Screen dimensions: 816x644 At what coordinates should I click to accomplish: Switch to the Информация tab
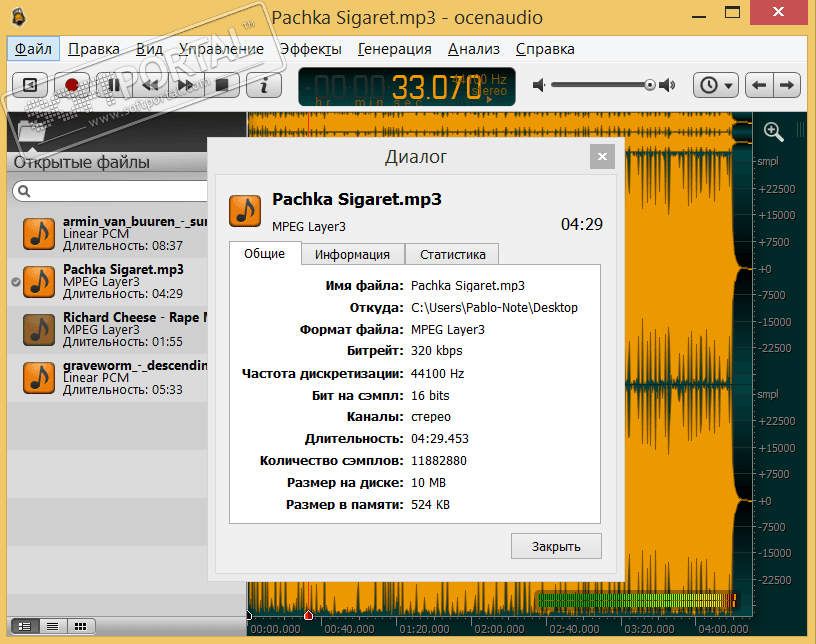[352, 255]
